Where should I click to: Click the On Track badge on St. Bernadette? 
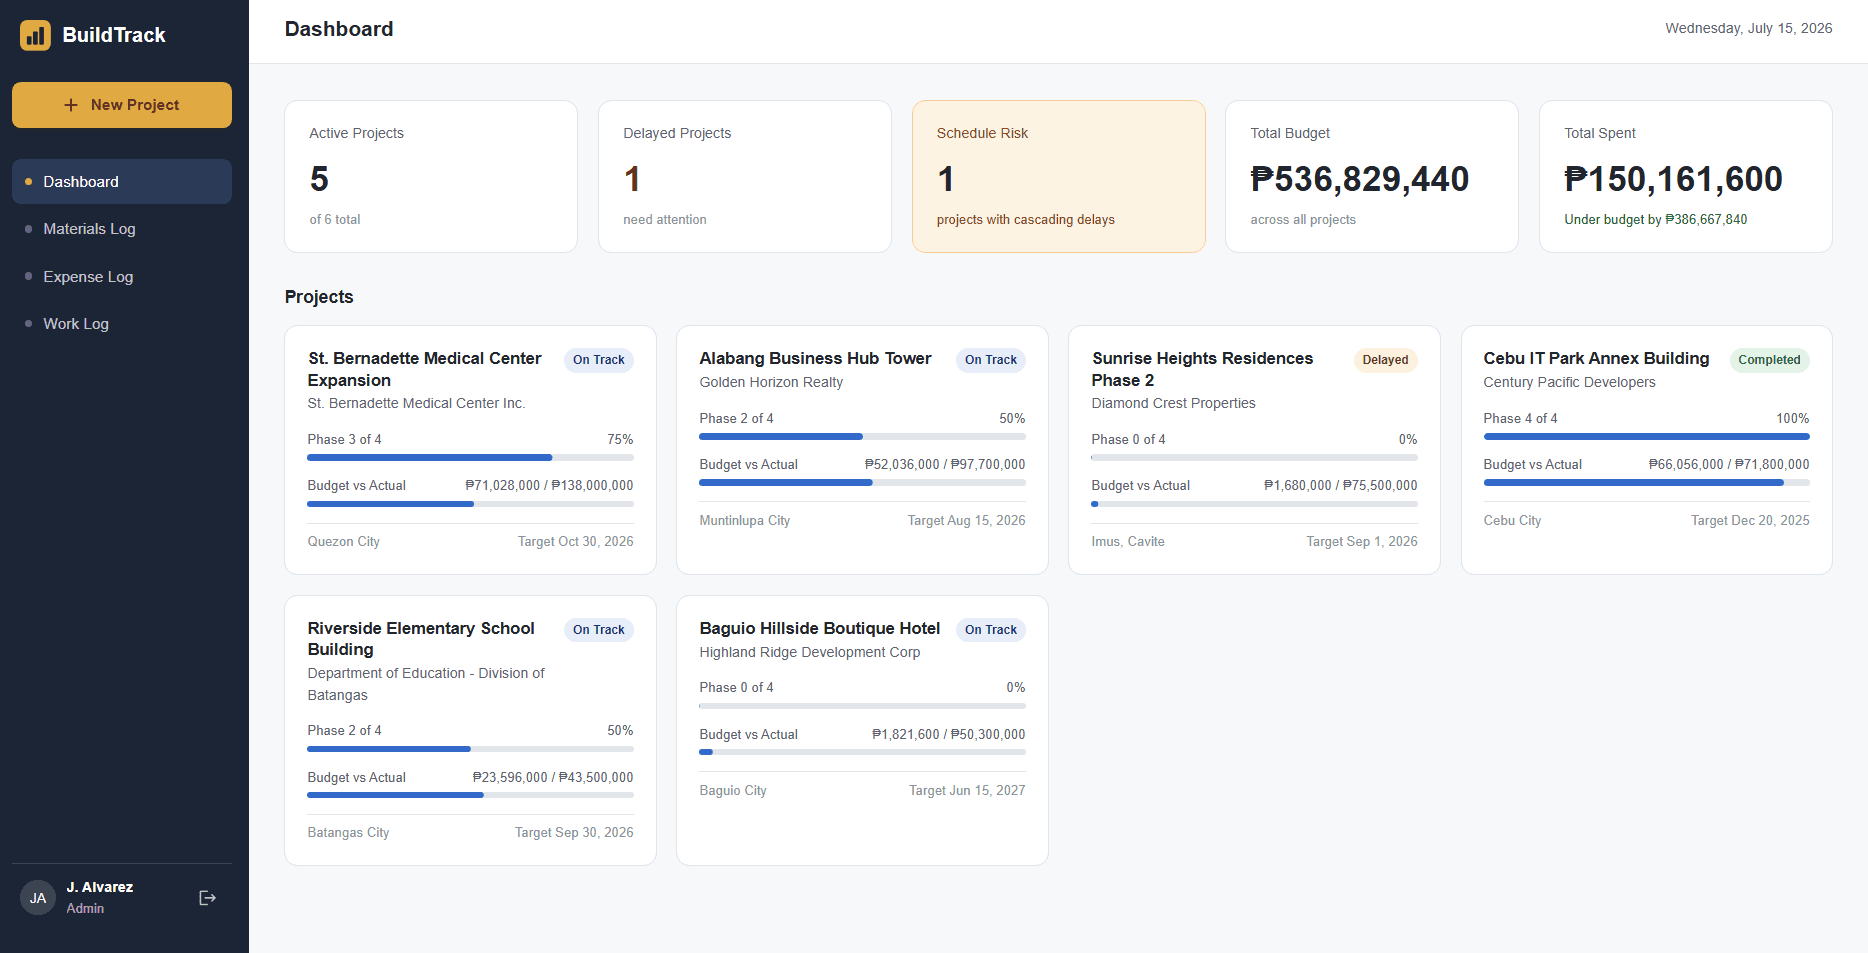599,360
